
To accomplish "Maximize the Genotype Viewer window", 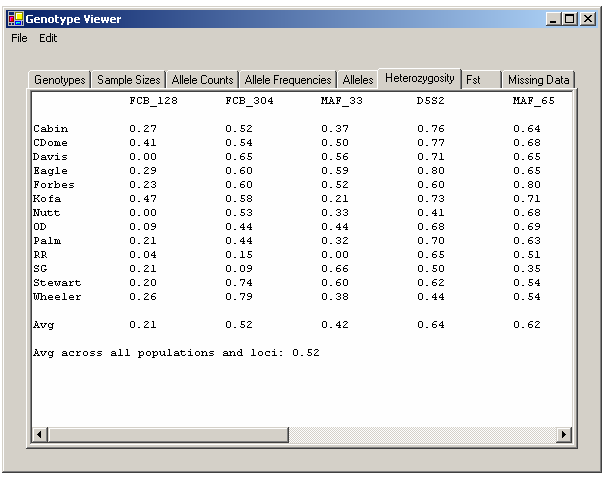I will coord(571,18).
